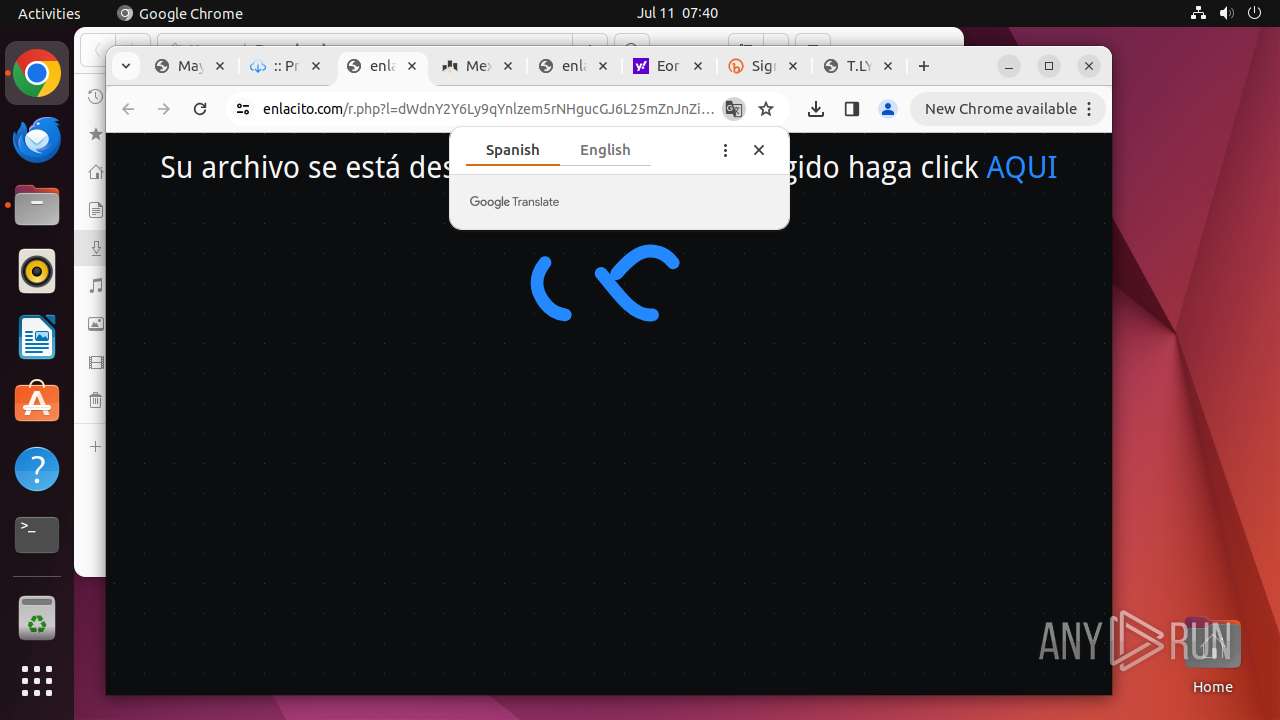
Task: Select English in the translate popup
Action: click(605, 150)
